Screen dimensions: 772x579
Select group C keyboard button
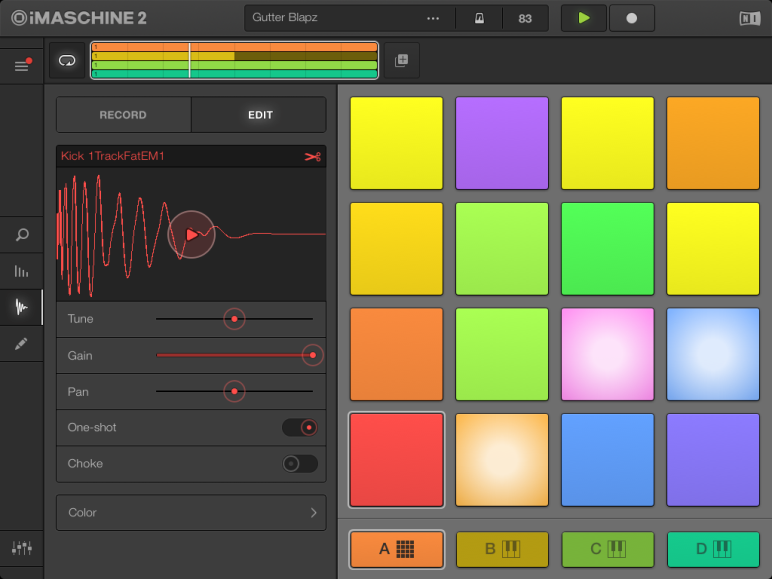(x=608, y=549)
